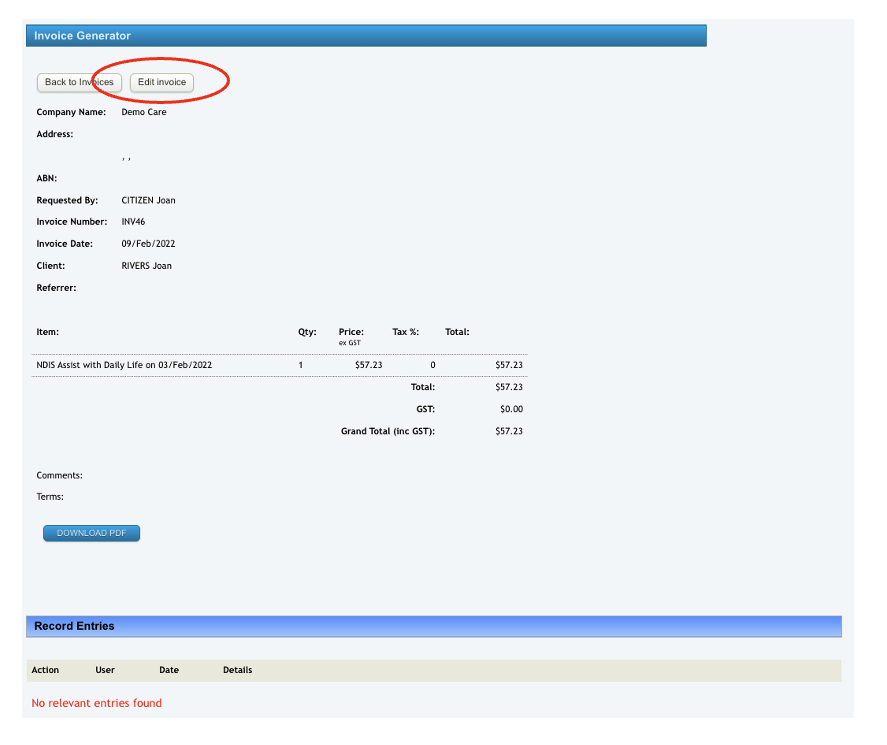Open the Edit invoice button
Image resolution: width=887 pixels, height=745 pixels.
point(162,82)
